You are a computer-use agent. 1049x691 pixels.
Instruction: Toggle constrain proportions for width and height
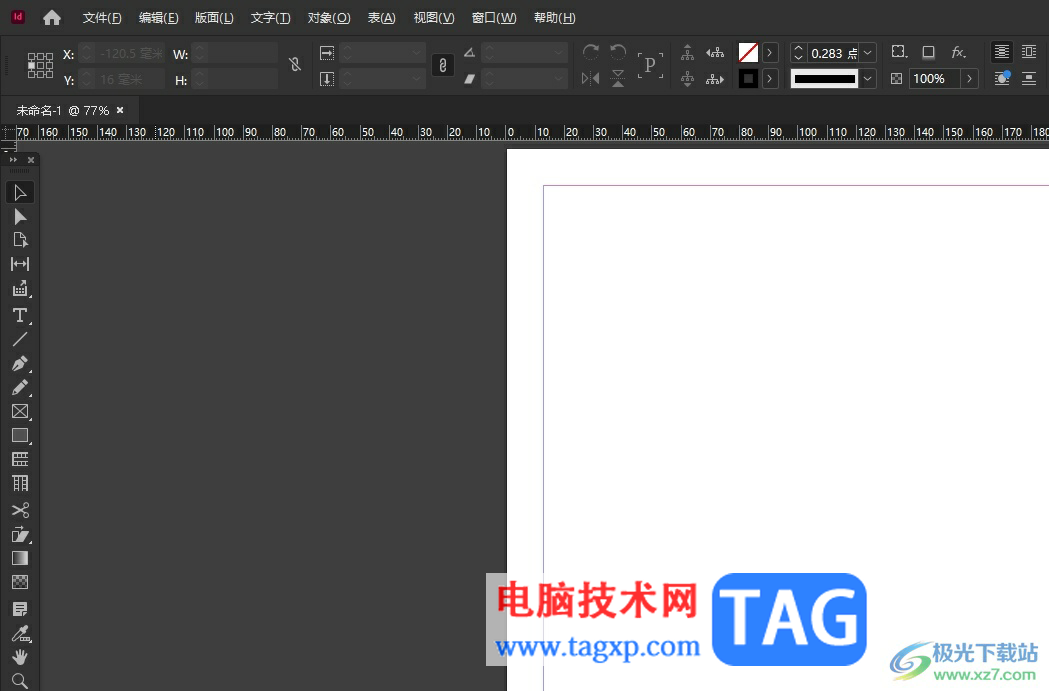[x=294, y=65]
